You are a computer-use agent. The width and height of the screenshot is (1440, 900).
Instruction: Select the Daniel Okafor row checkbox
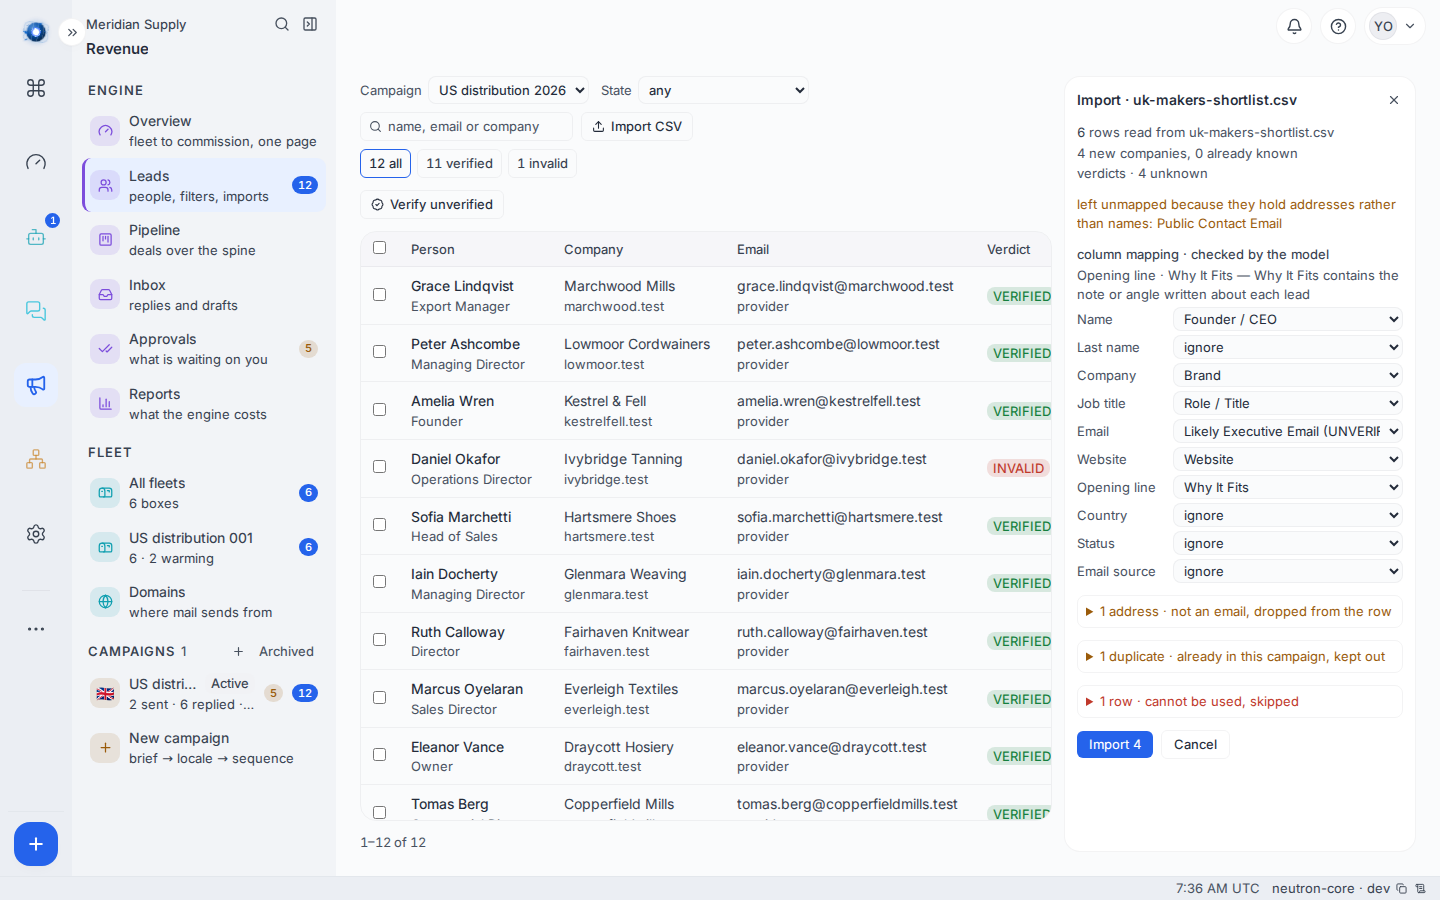[x=379, y=467]
